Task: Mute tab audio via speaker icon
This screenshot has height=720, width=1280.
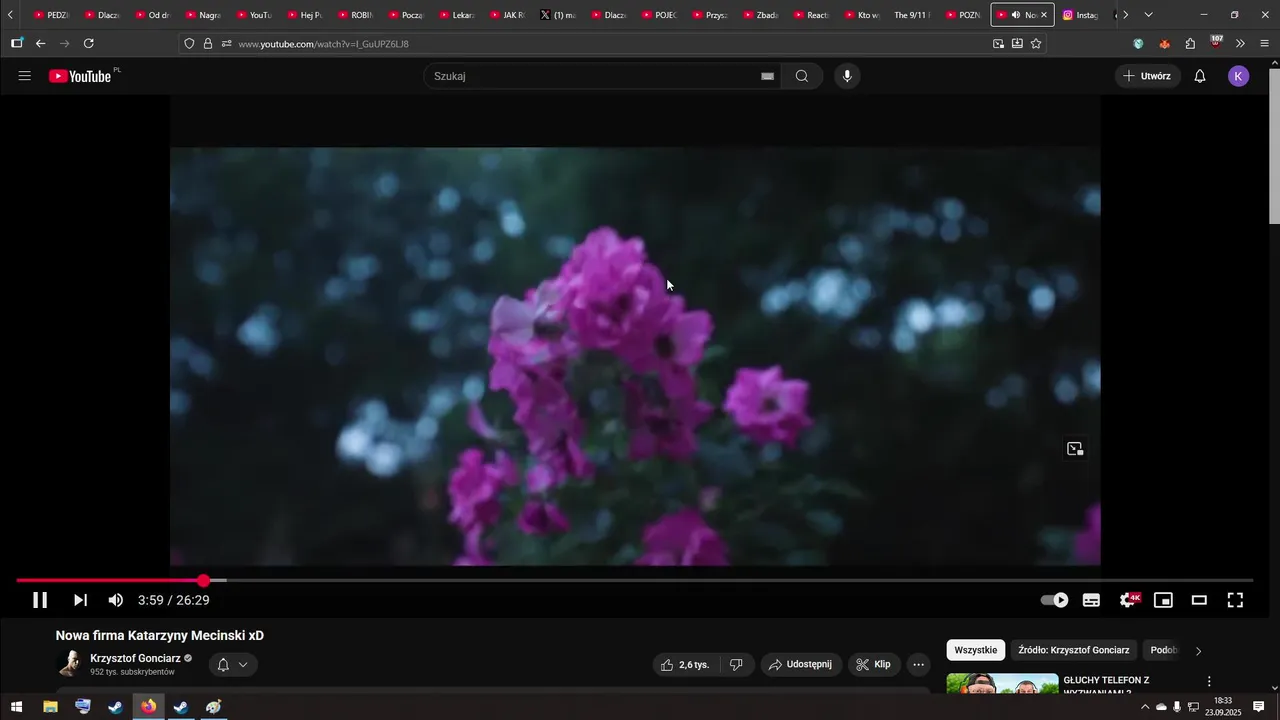Action: (x=1016, y=15)
